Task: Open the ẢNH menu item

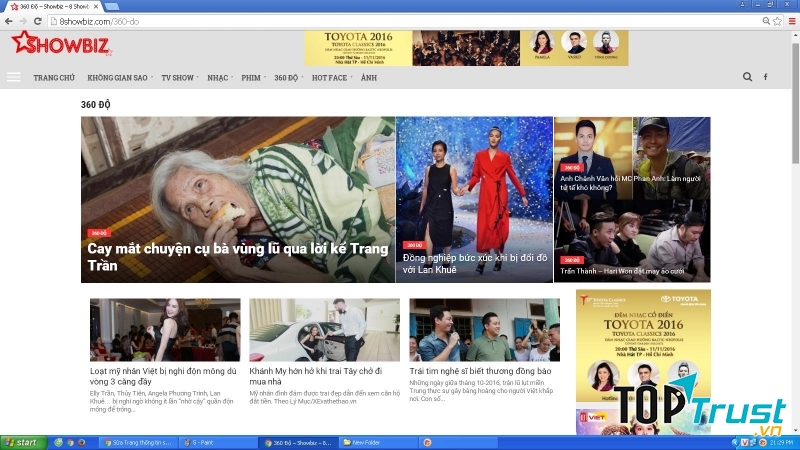Action: (x=369, y=78)
